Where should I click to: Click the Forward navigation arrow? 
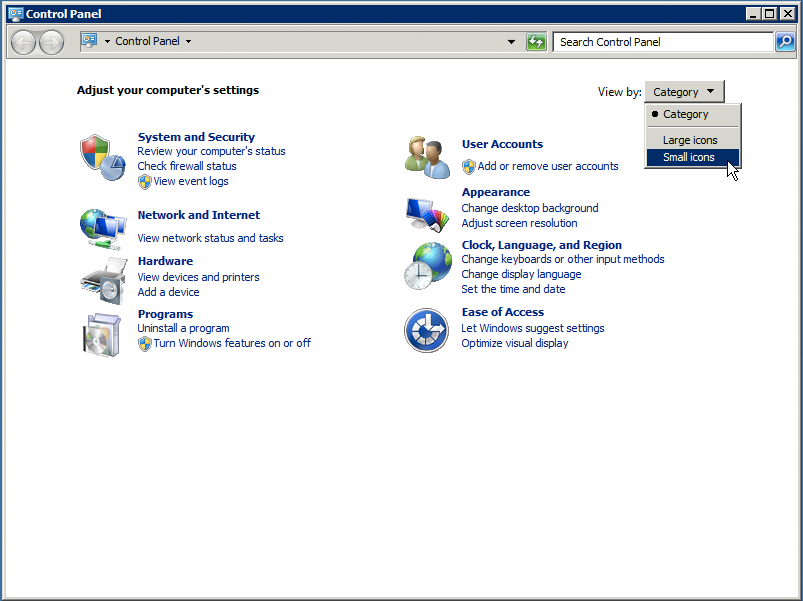click(x=52, y=42)
